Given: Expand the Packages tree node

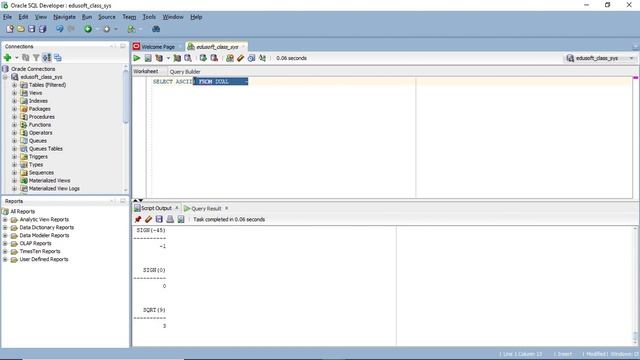Looking at the screenshot, I should click(15, 109).
